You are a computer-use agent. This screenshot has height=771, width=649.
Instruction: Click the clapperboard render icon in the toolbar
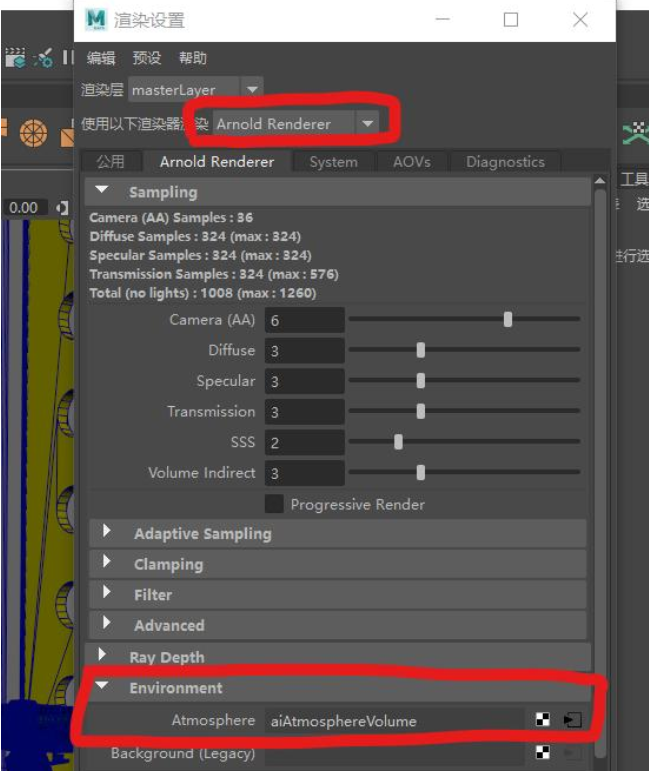pos(15,58)
